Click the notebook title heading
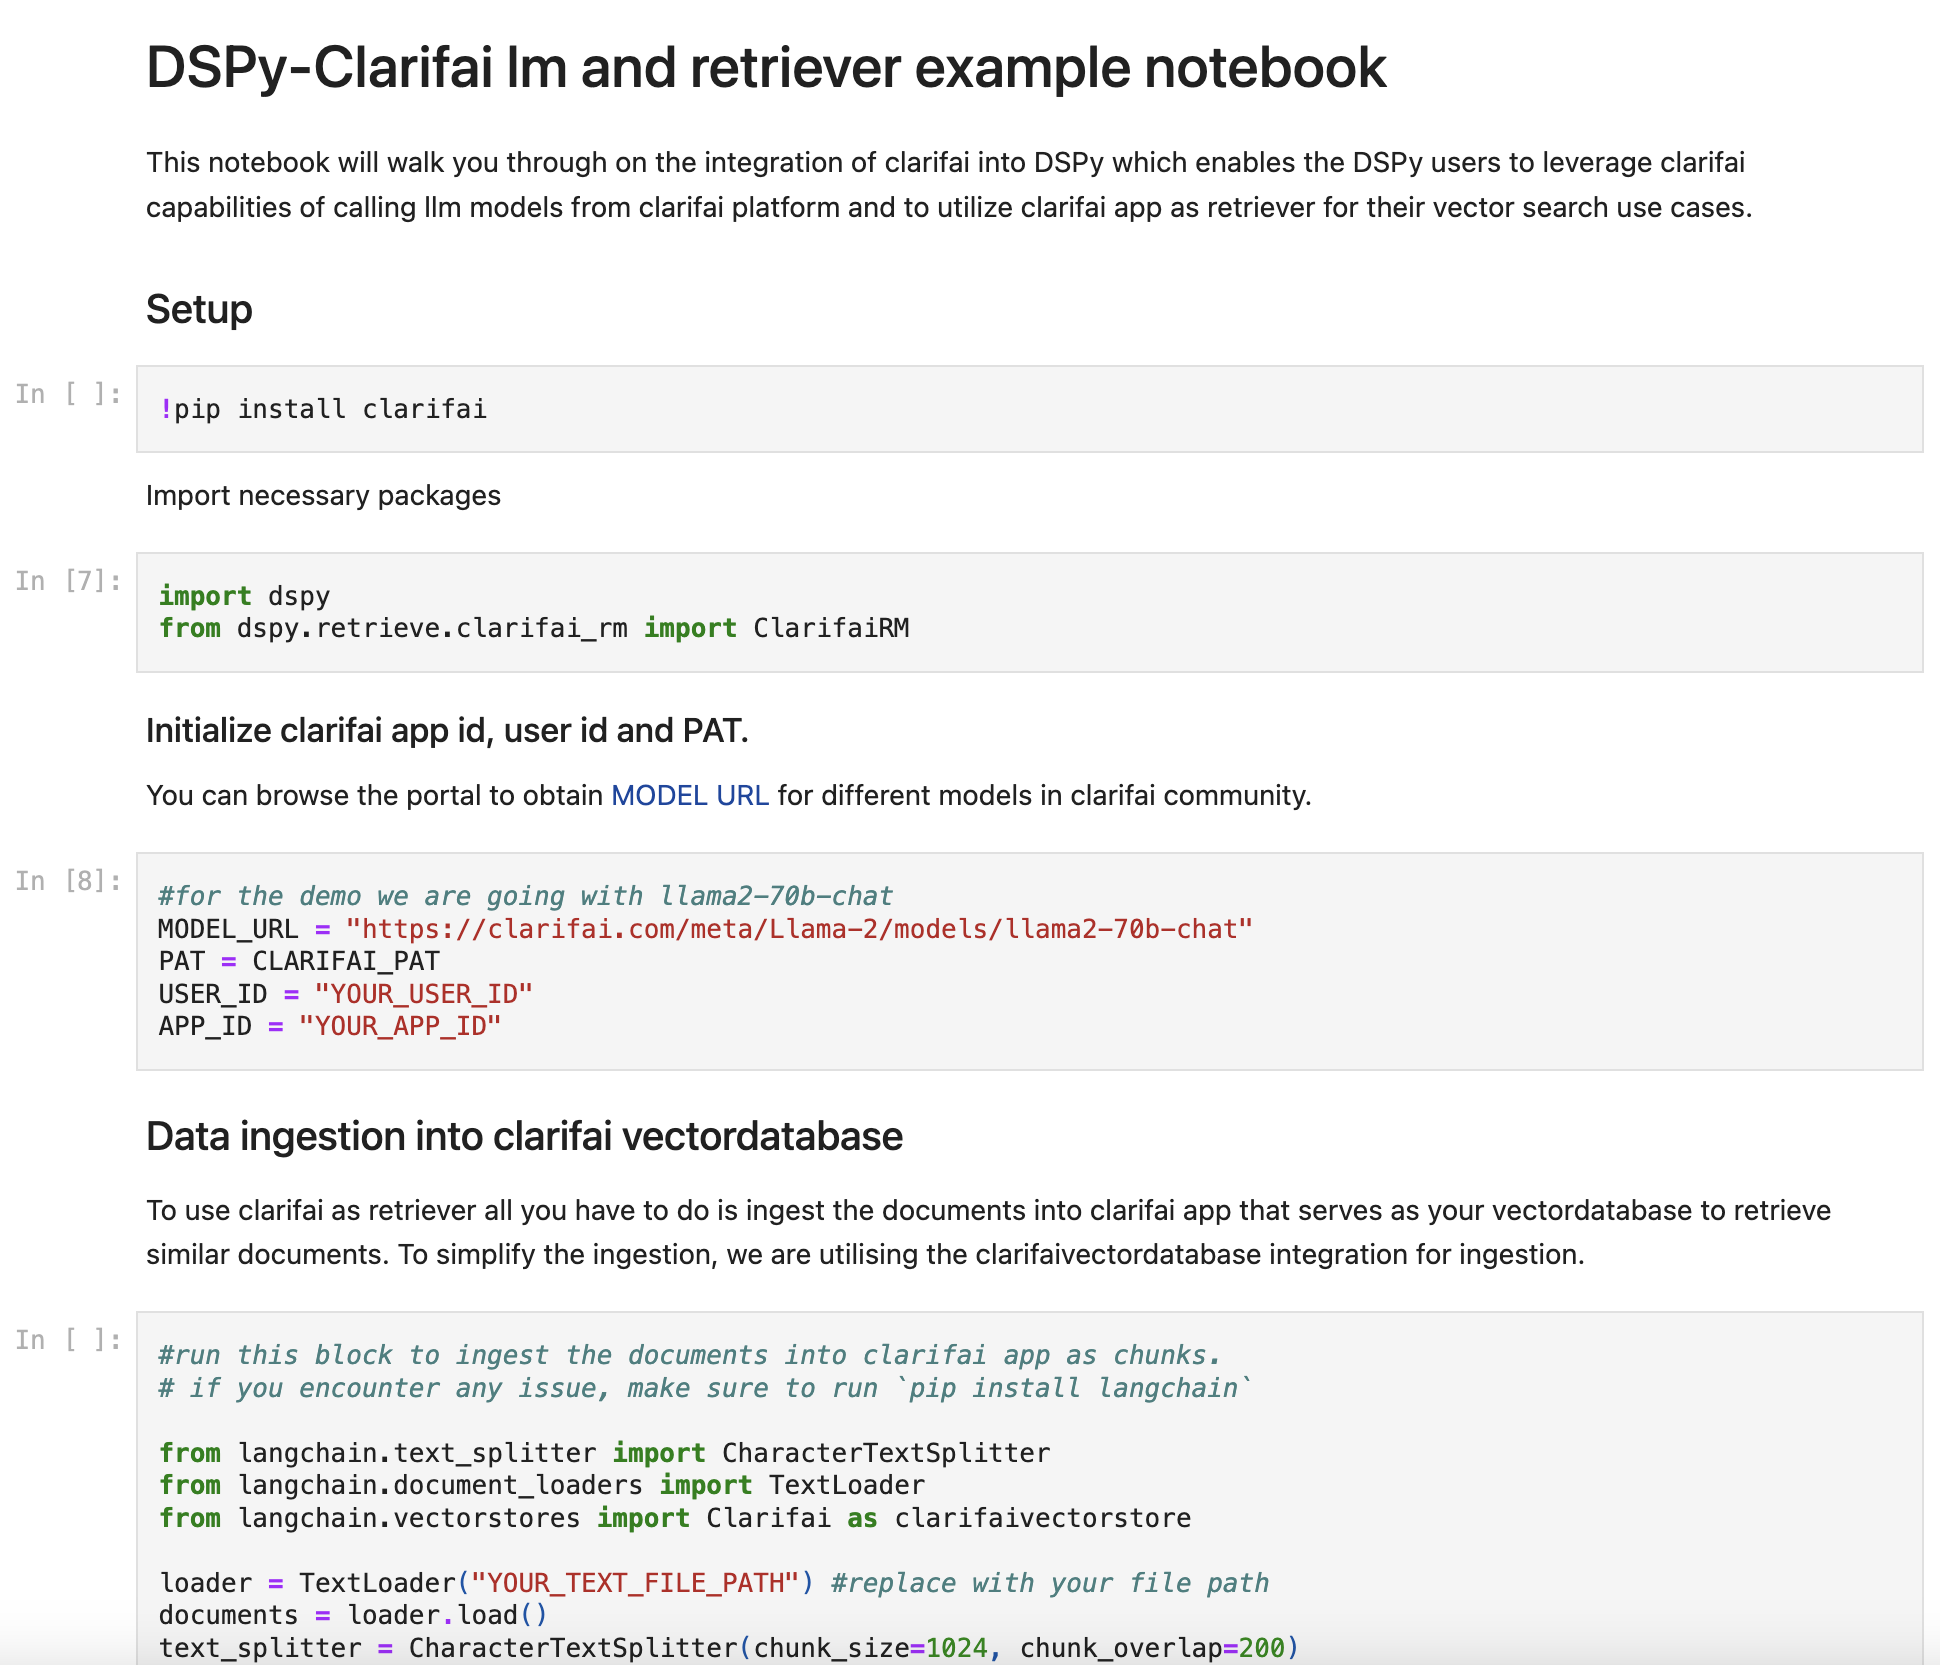The image size is (1940, 1665). (765, 68)
